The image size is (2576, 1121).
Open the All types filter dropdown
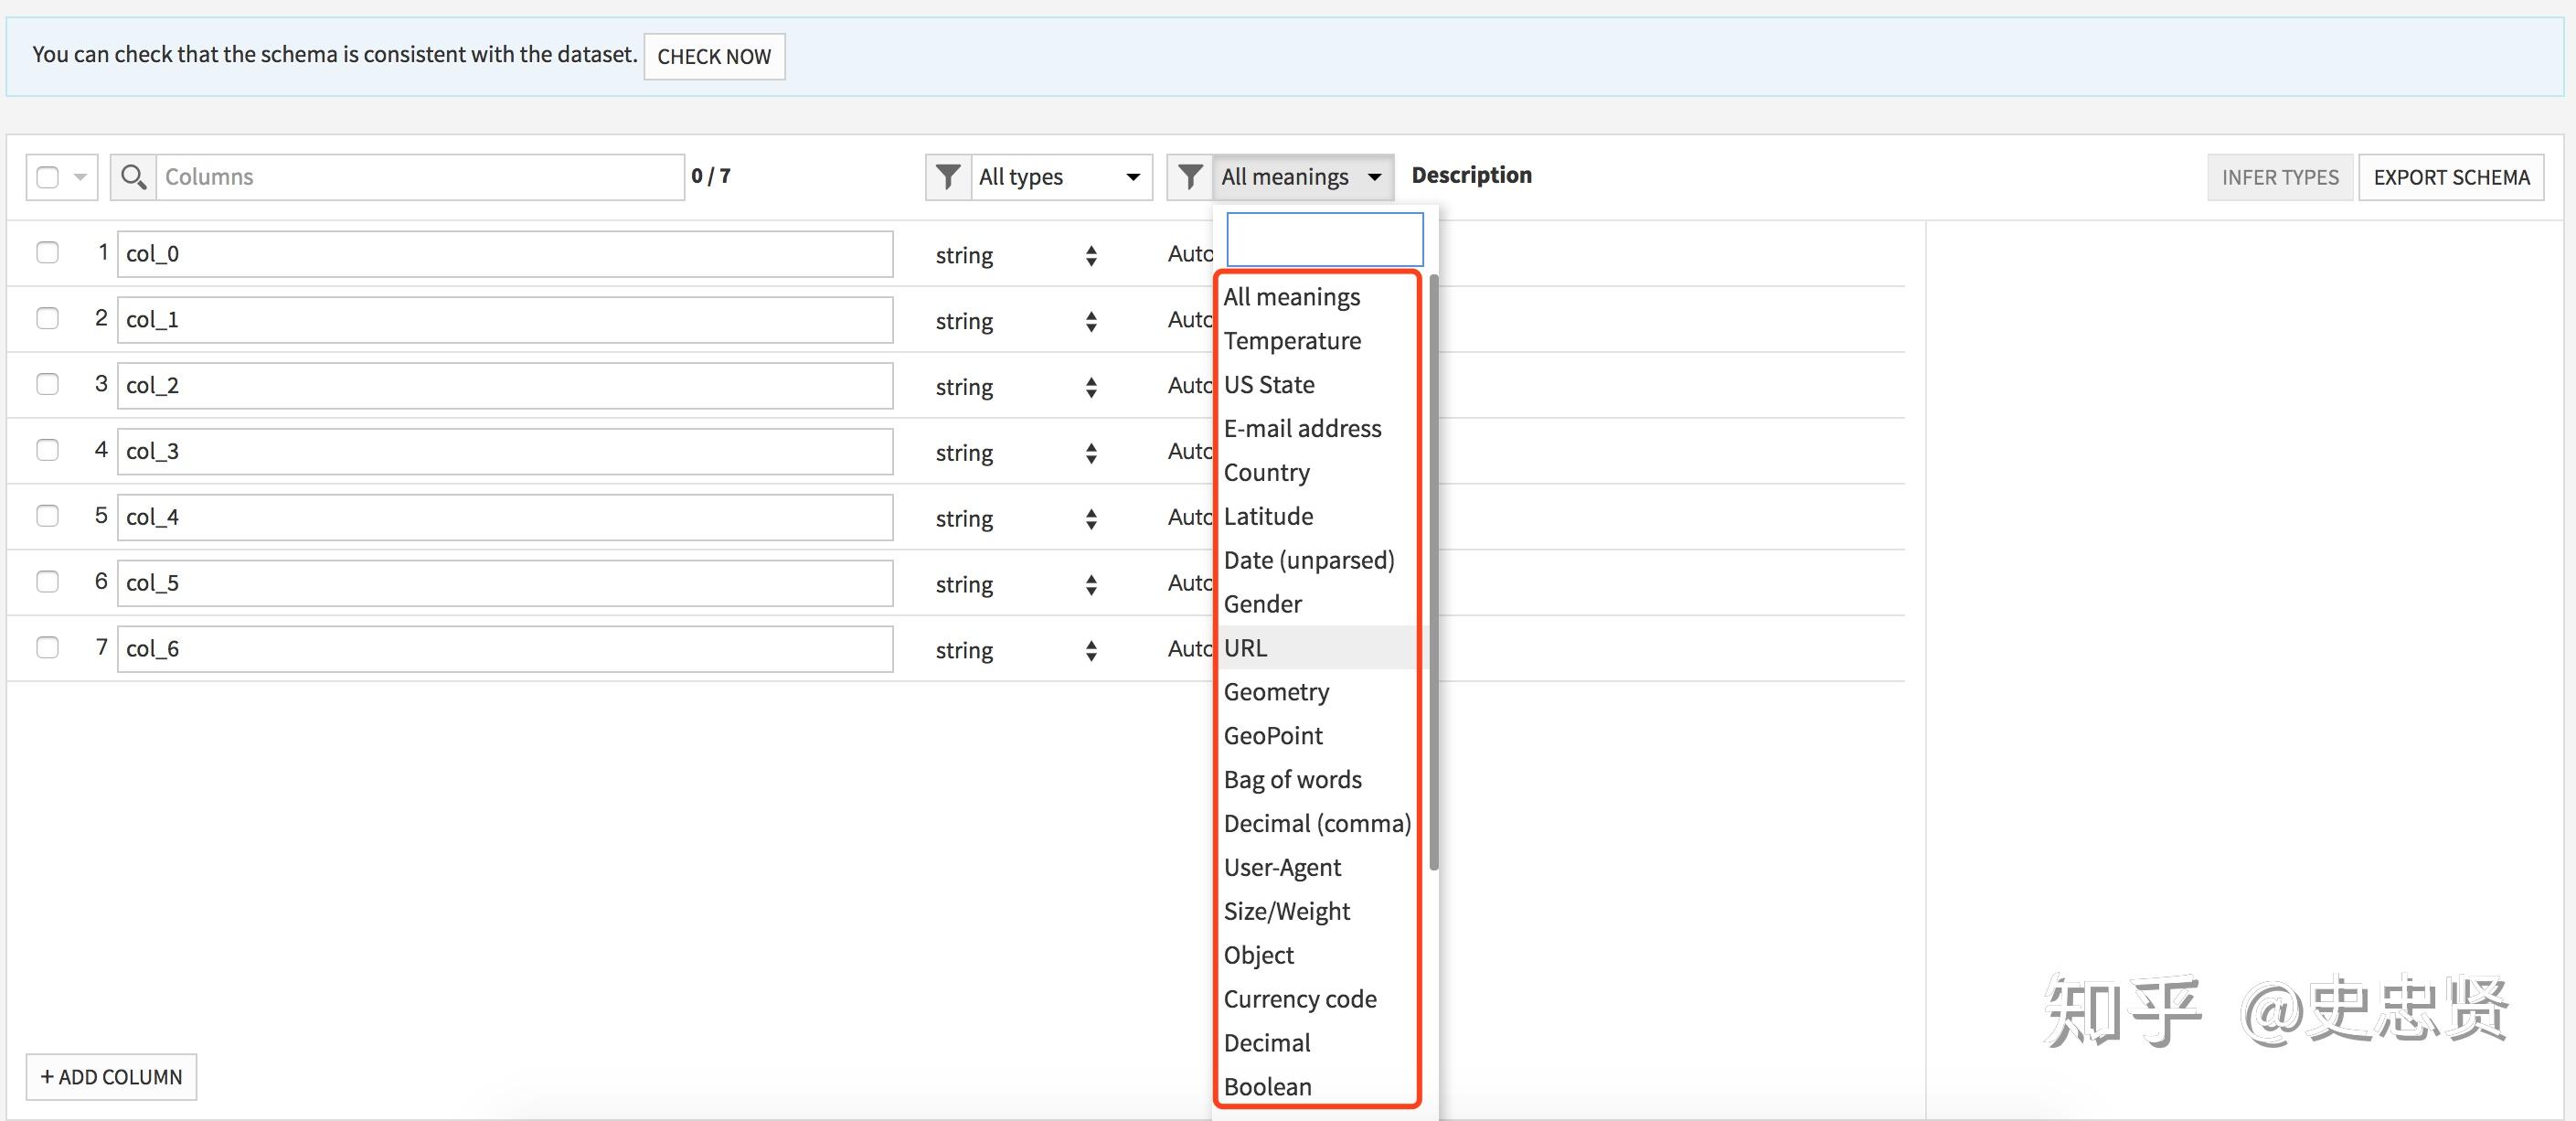(x=1059, y=177)
